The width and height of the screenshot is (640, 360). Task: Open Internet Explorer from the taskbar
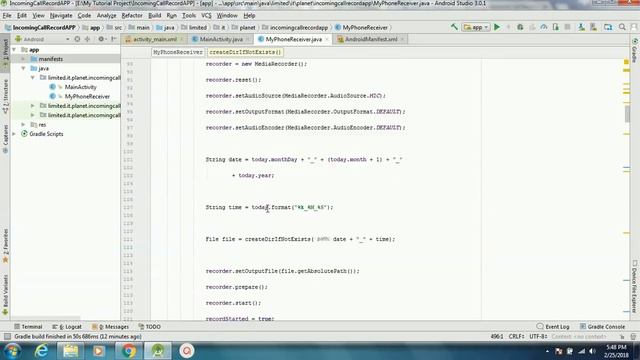coord(41,351)
